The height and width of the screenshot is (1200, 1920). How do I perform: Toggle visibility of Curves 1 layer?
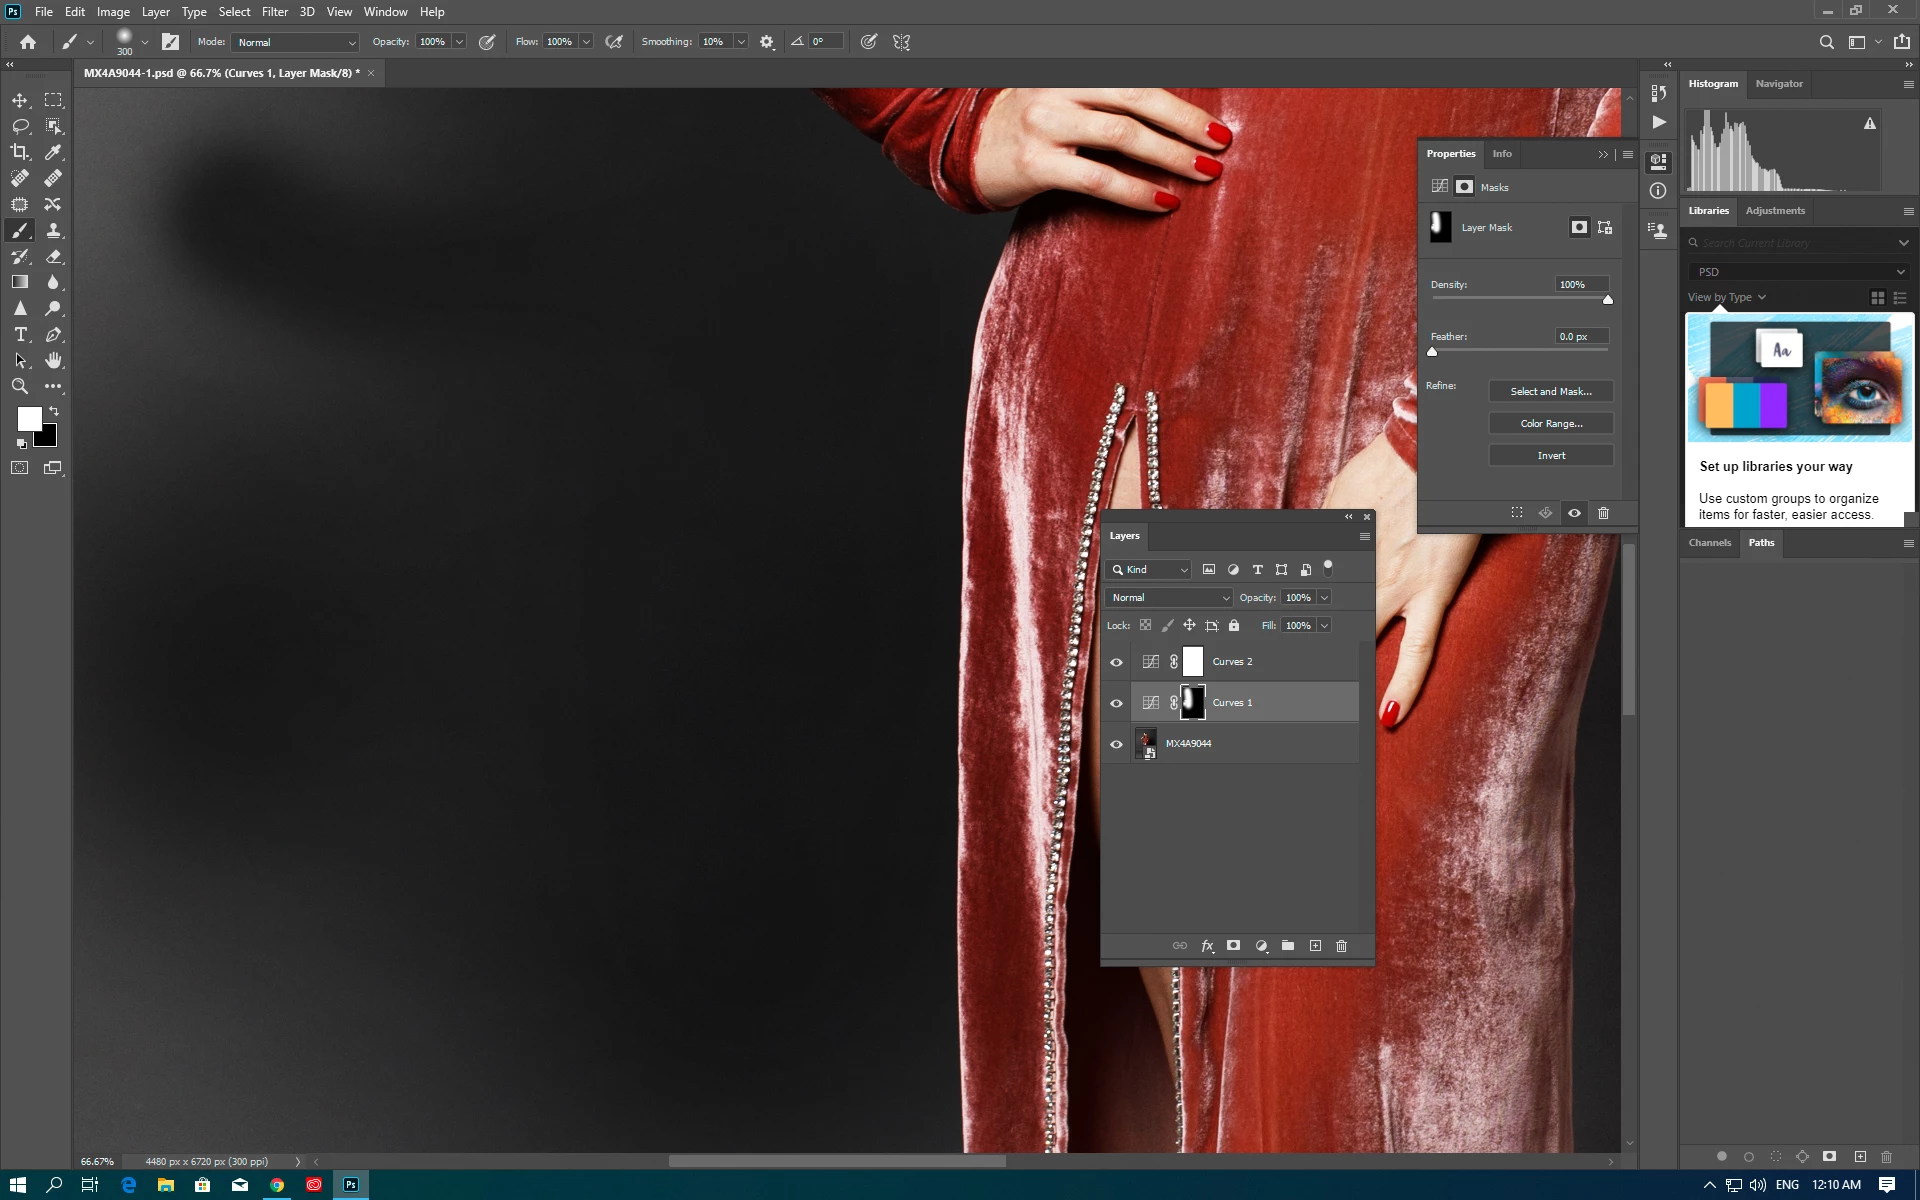point(1117,703)
